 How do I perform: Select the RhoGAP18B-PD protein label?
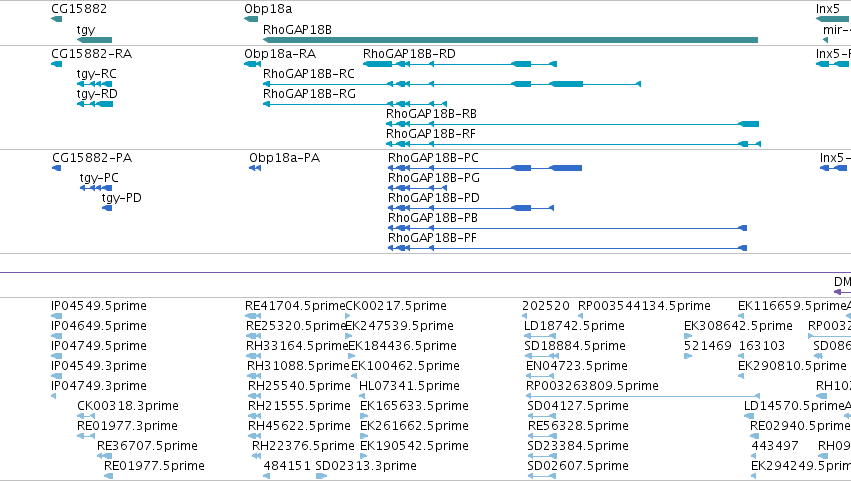click(434, 198)
